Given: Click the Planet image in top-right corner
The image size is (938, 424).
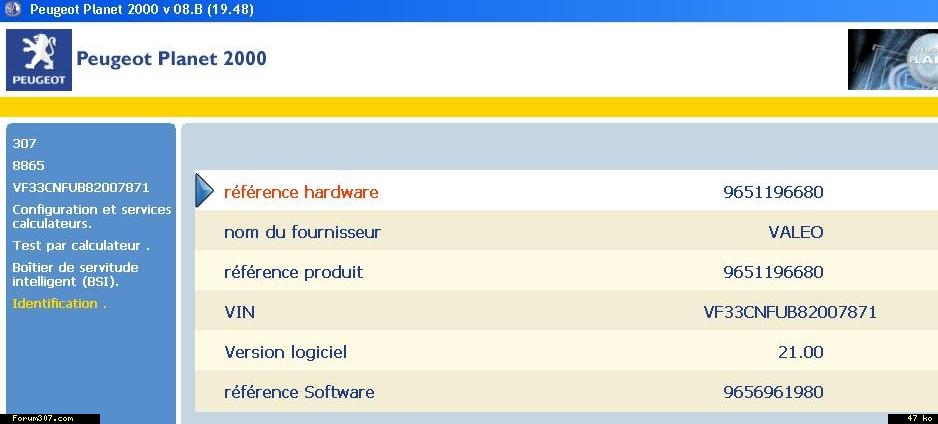Looking at the screenshot, I should point(893,59).
